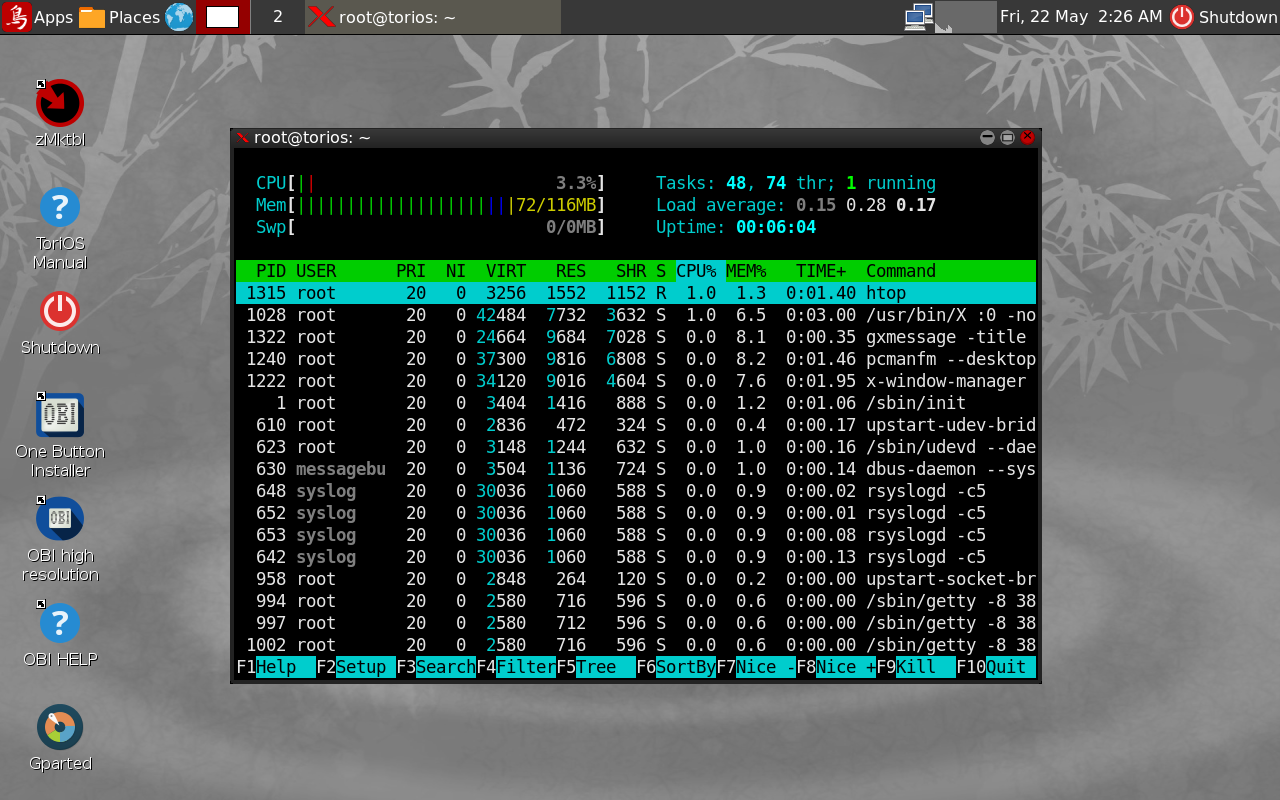Screen dimensions: 1280x800
Task: Toggle htop F5 Tree view
Action: tap(605, 667)
